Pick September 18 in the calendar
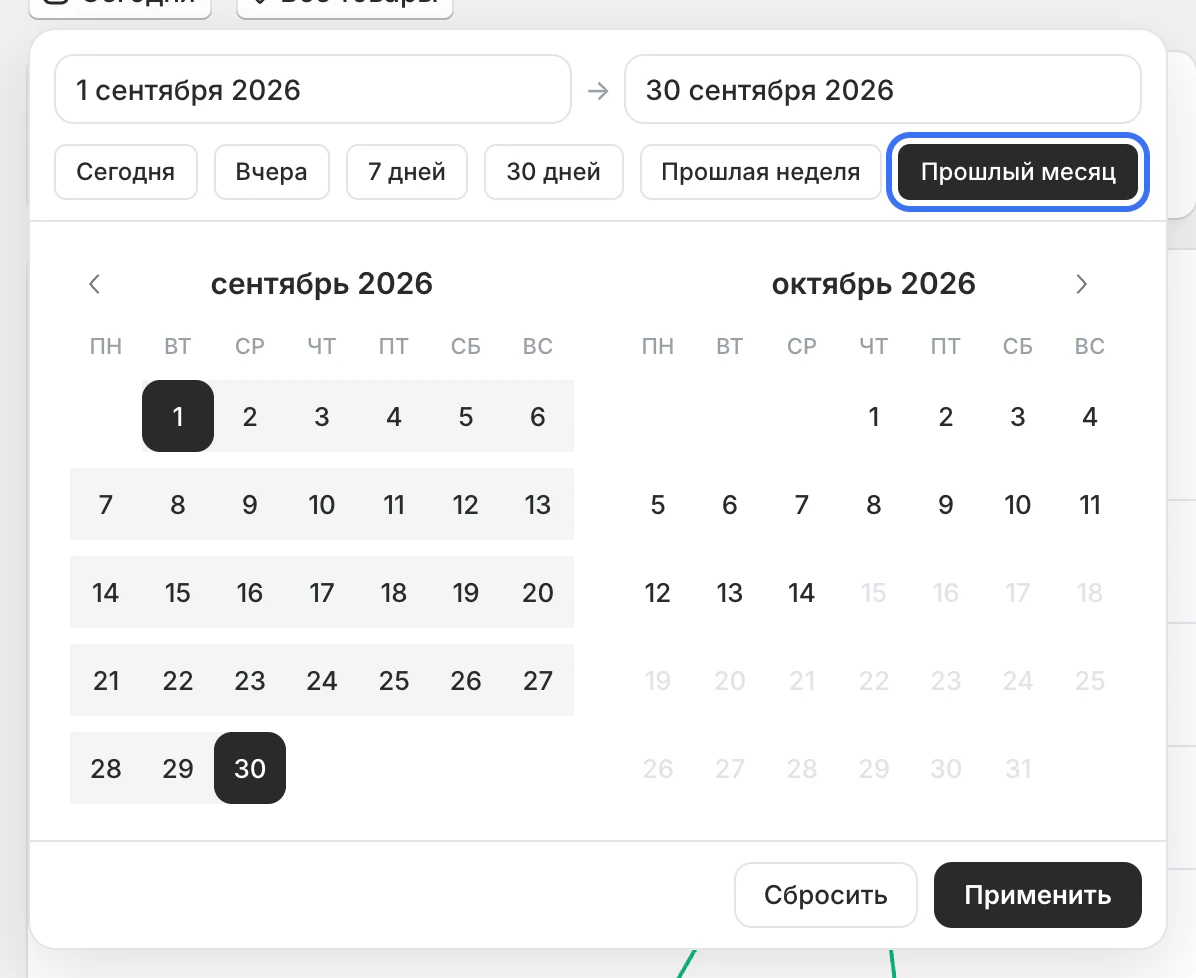The width and height of the screenshot is (1196, 978). click(394, 593)
